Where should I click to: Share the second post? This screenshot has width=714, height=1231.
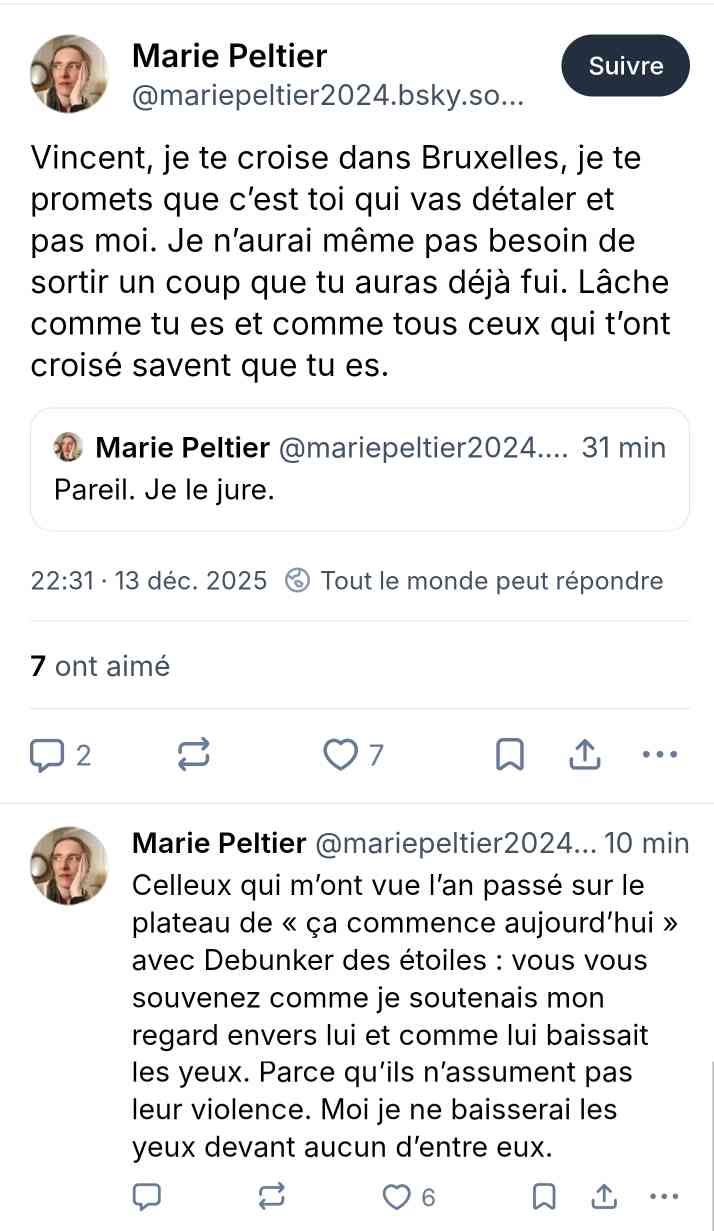click(x=604, y=1196)
